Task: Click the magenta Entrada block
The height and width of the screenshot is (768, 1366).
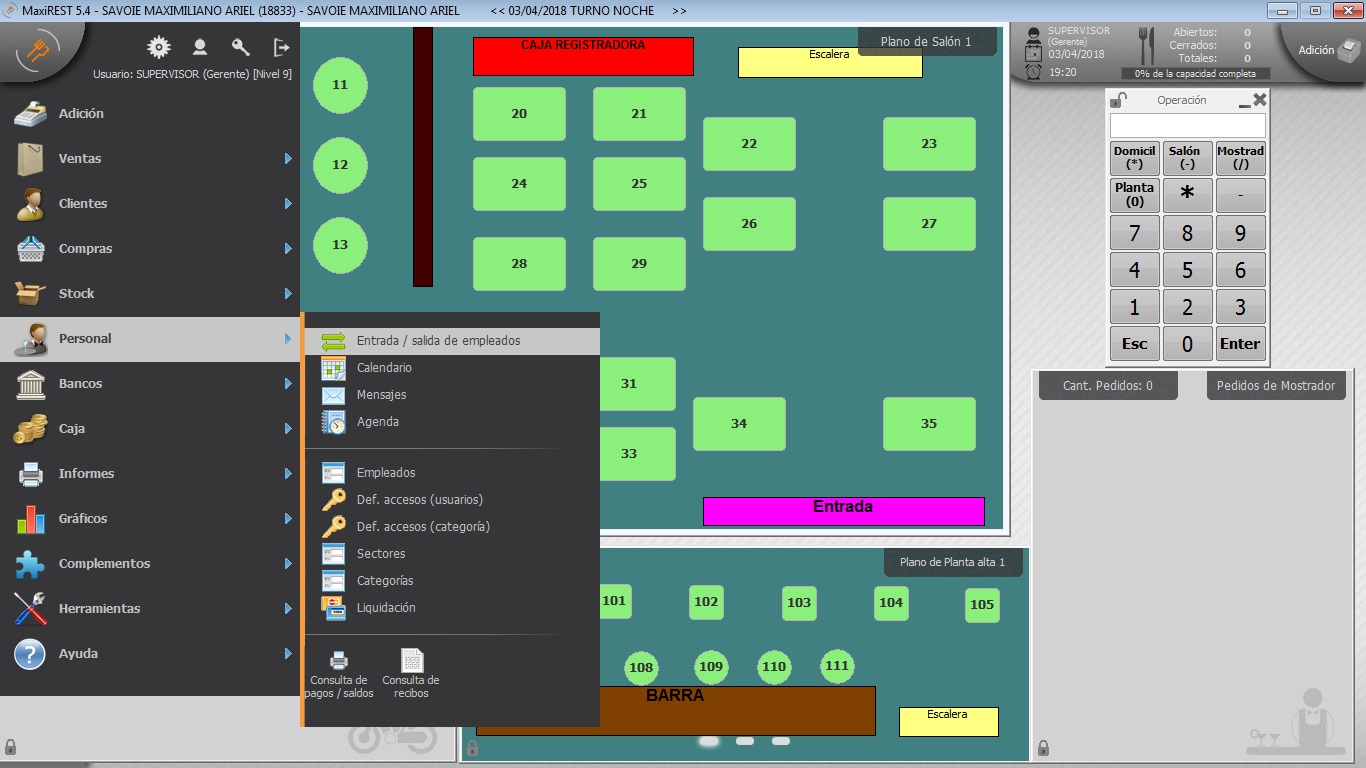Action: click(843, 511)
